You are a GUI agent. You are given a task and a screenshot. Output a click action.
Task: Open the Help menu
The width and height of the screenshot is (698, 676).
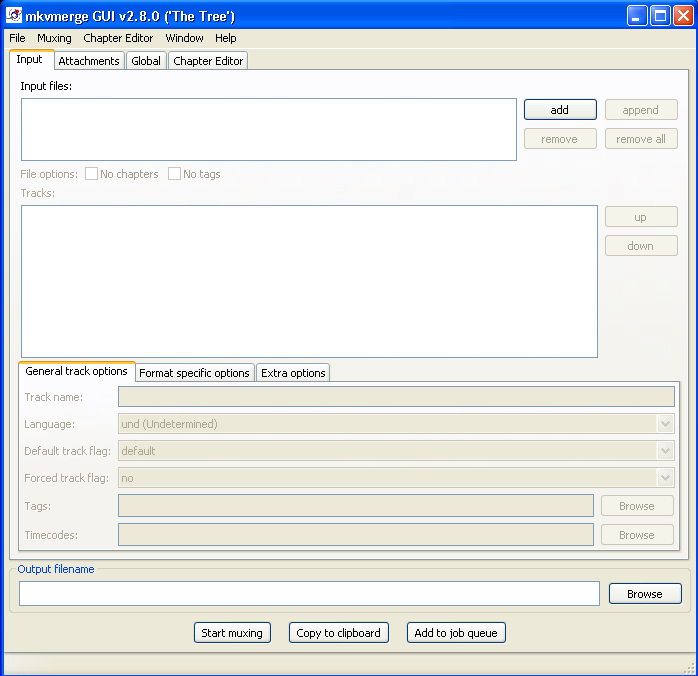pos(226,38)
